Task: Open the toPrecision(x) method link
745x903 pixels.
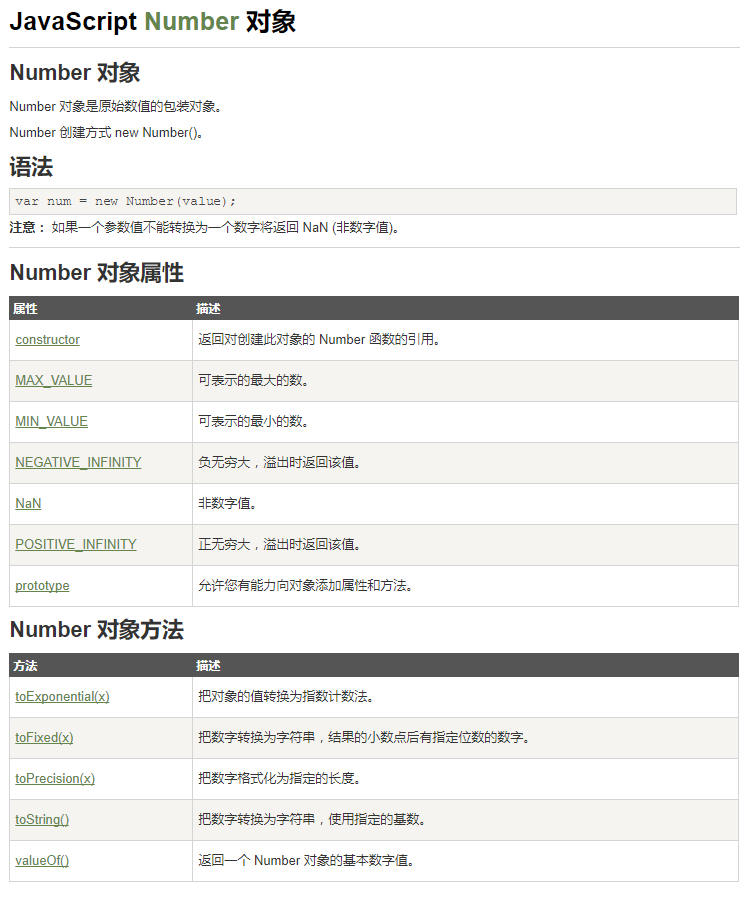Action: pyautogui.click(x=55, y=779)
